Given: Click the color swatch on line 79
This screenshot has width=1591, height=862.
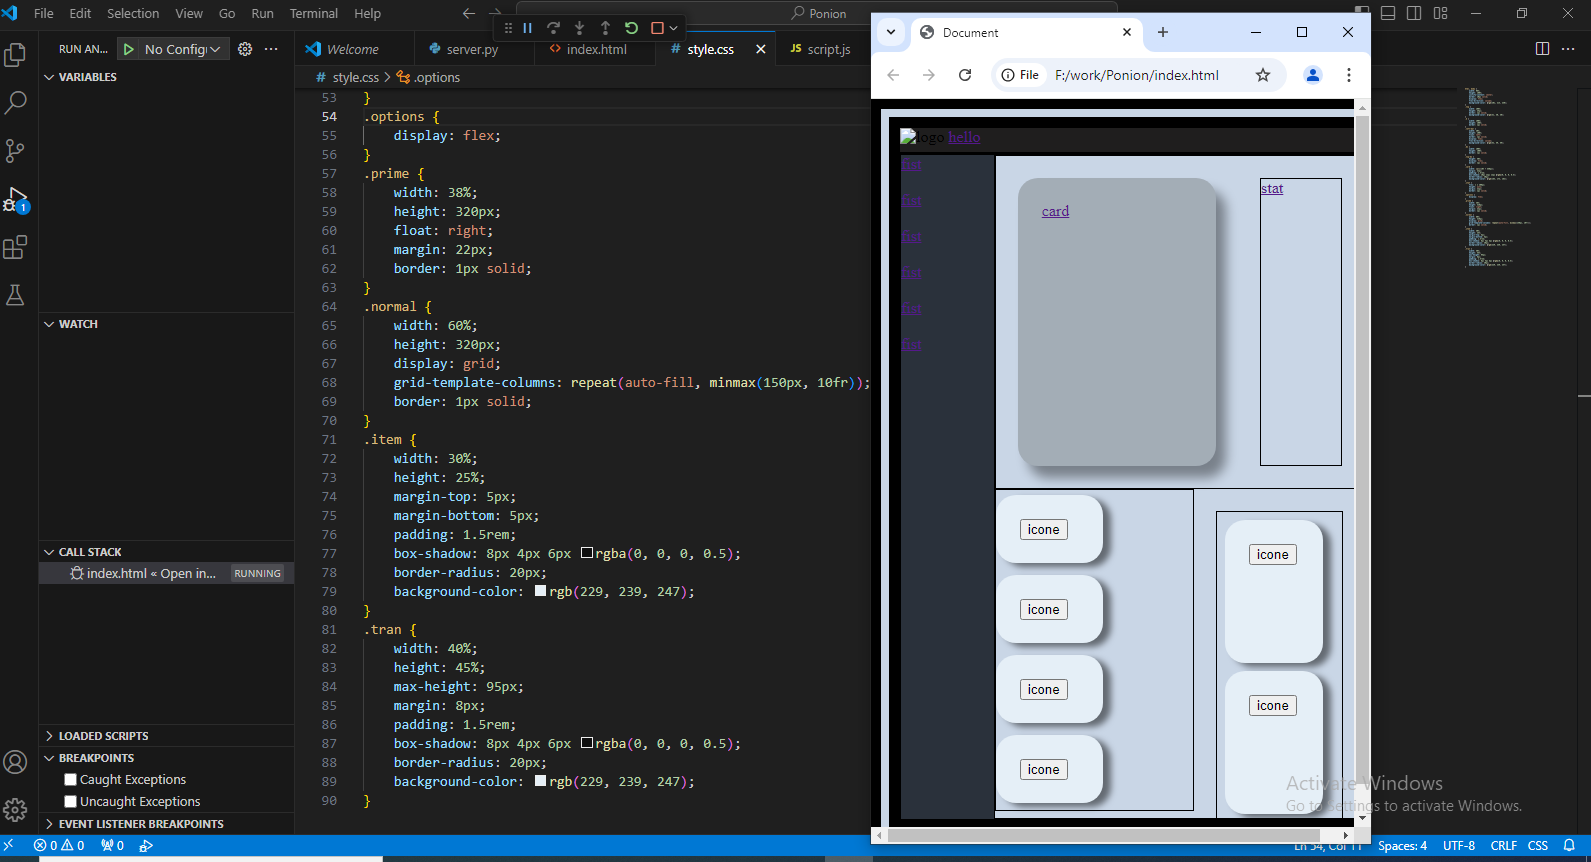Looking at the screenshot, I should click(540, 591).
